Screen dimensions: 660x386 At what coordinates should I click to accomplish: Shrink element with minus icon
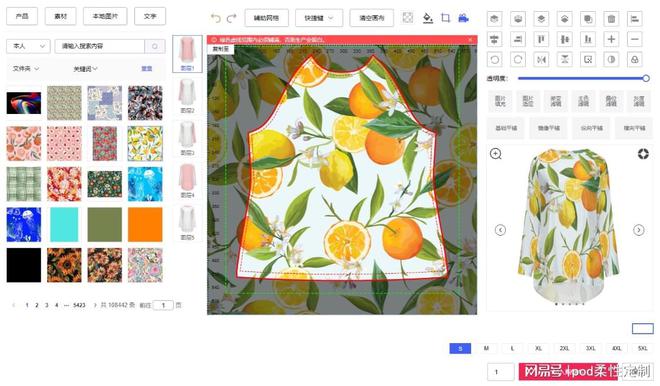click(x=635, y=39)
